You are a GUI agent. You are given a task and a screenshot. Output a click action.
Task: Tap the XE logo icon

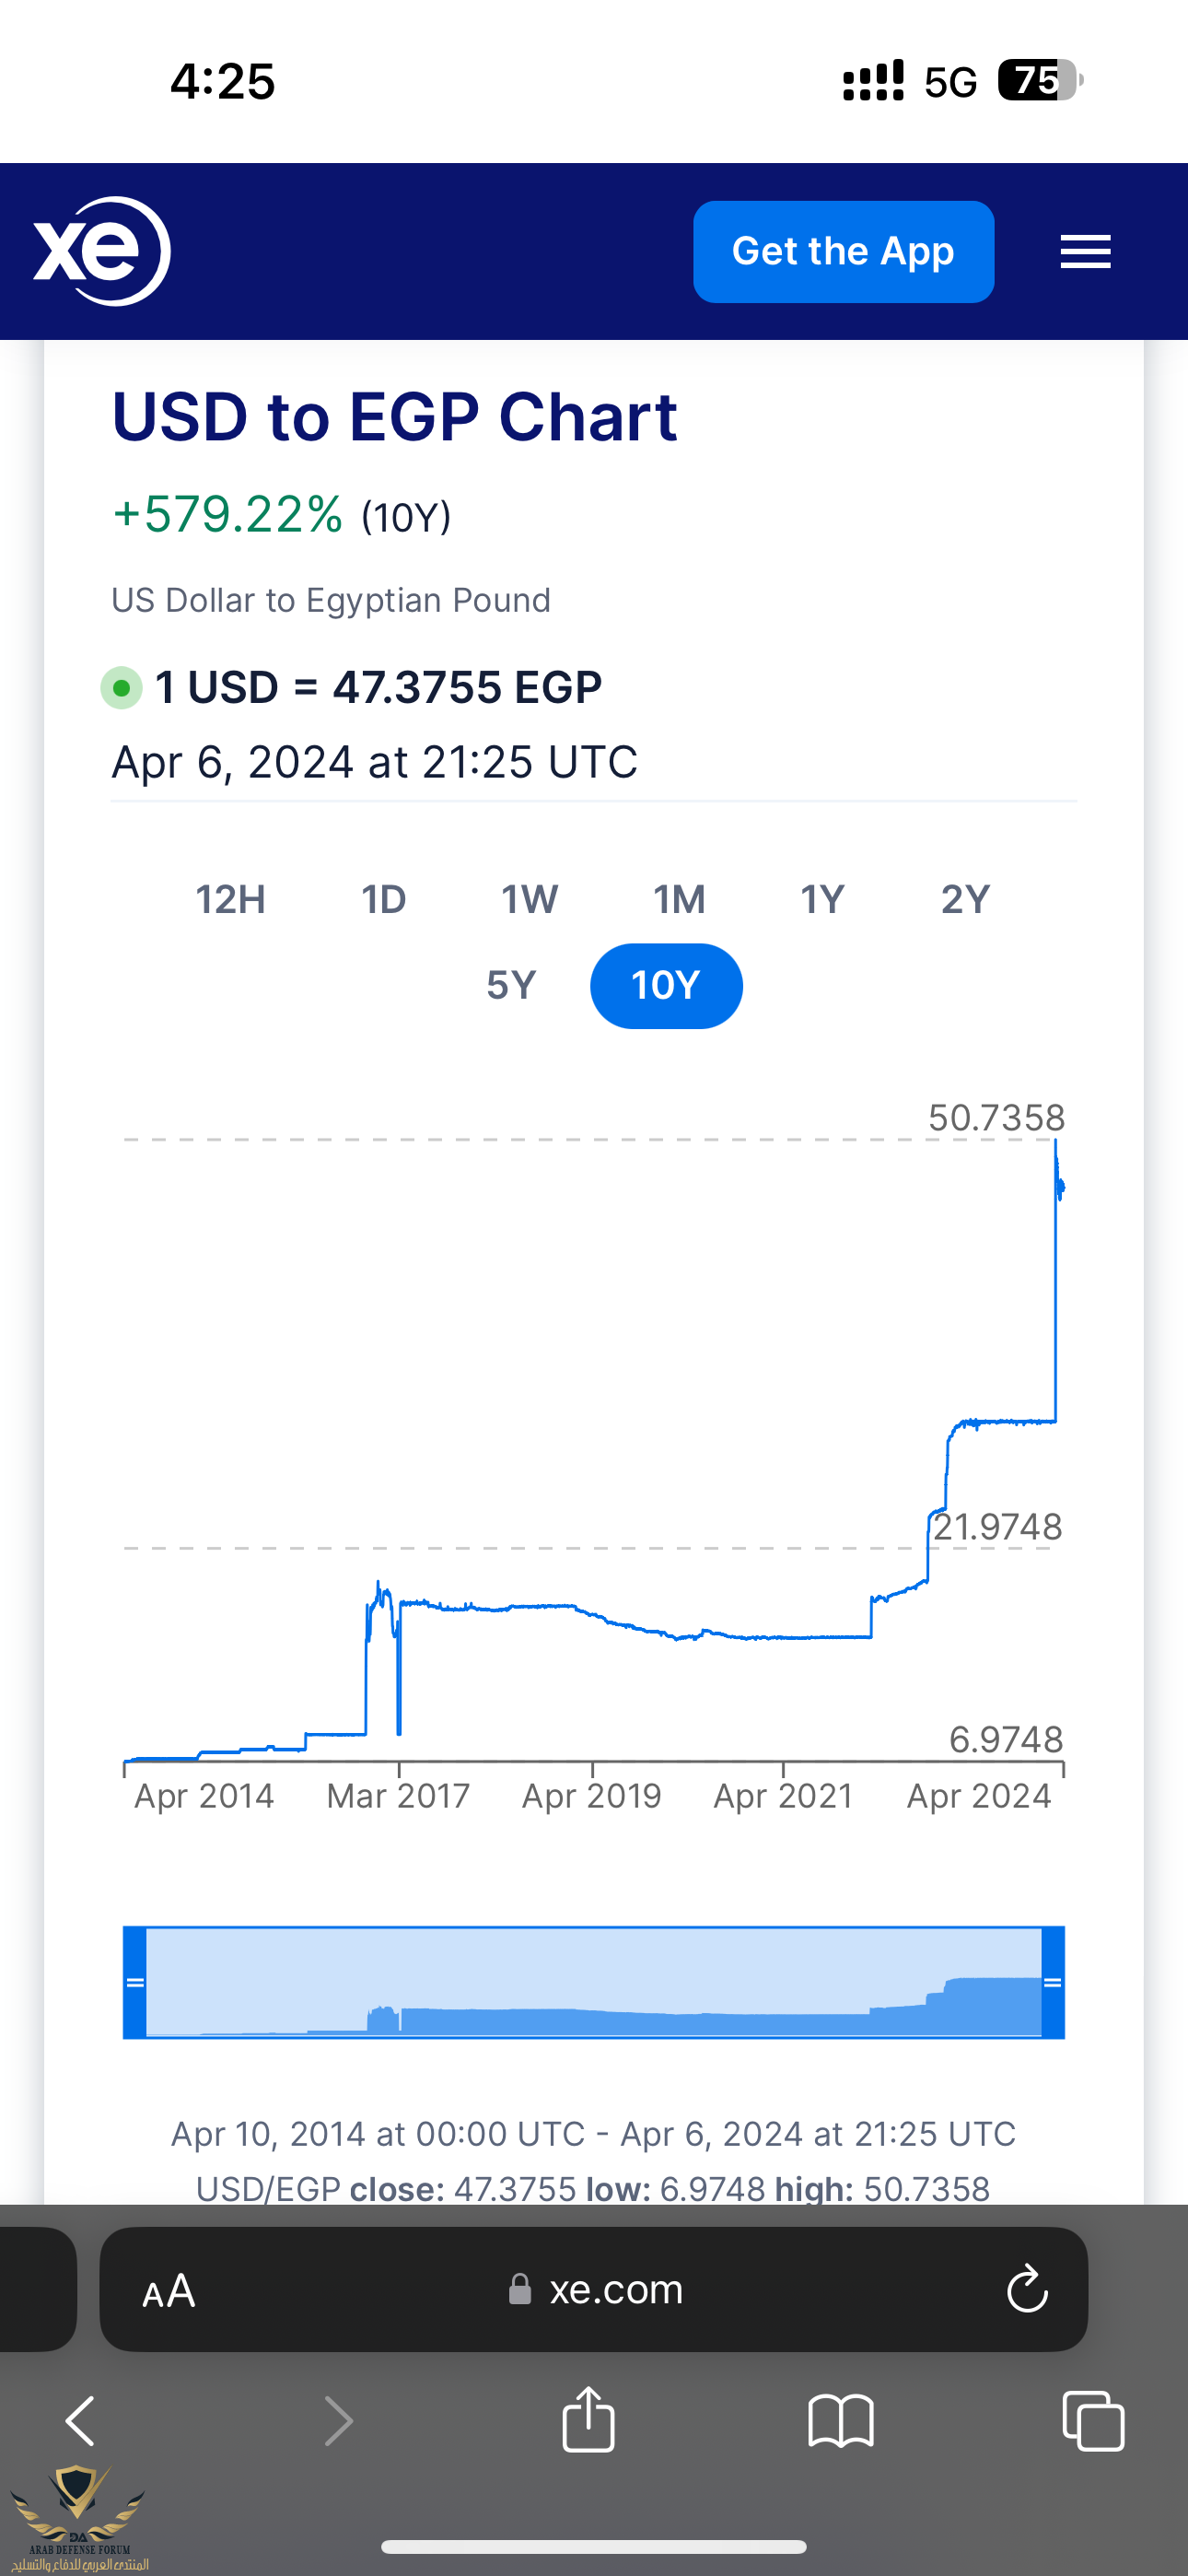click(102, 251)
